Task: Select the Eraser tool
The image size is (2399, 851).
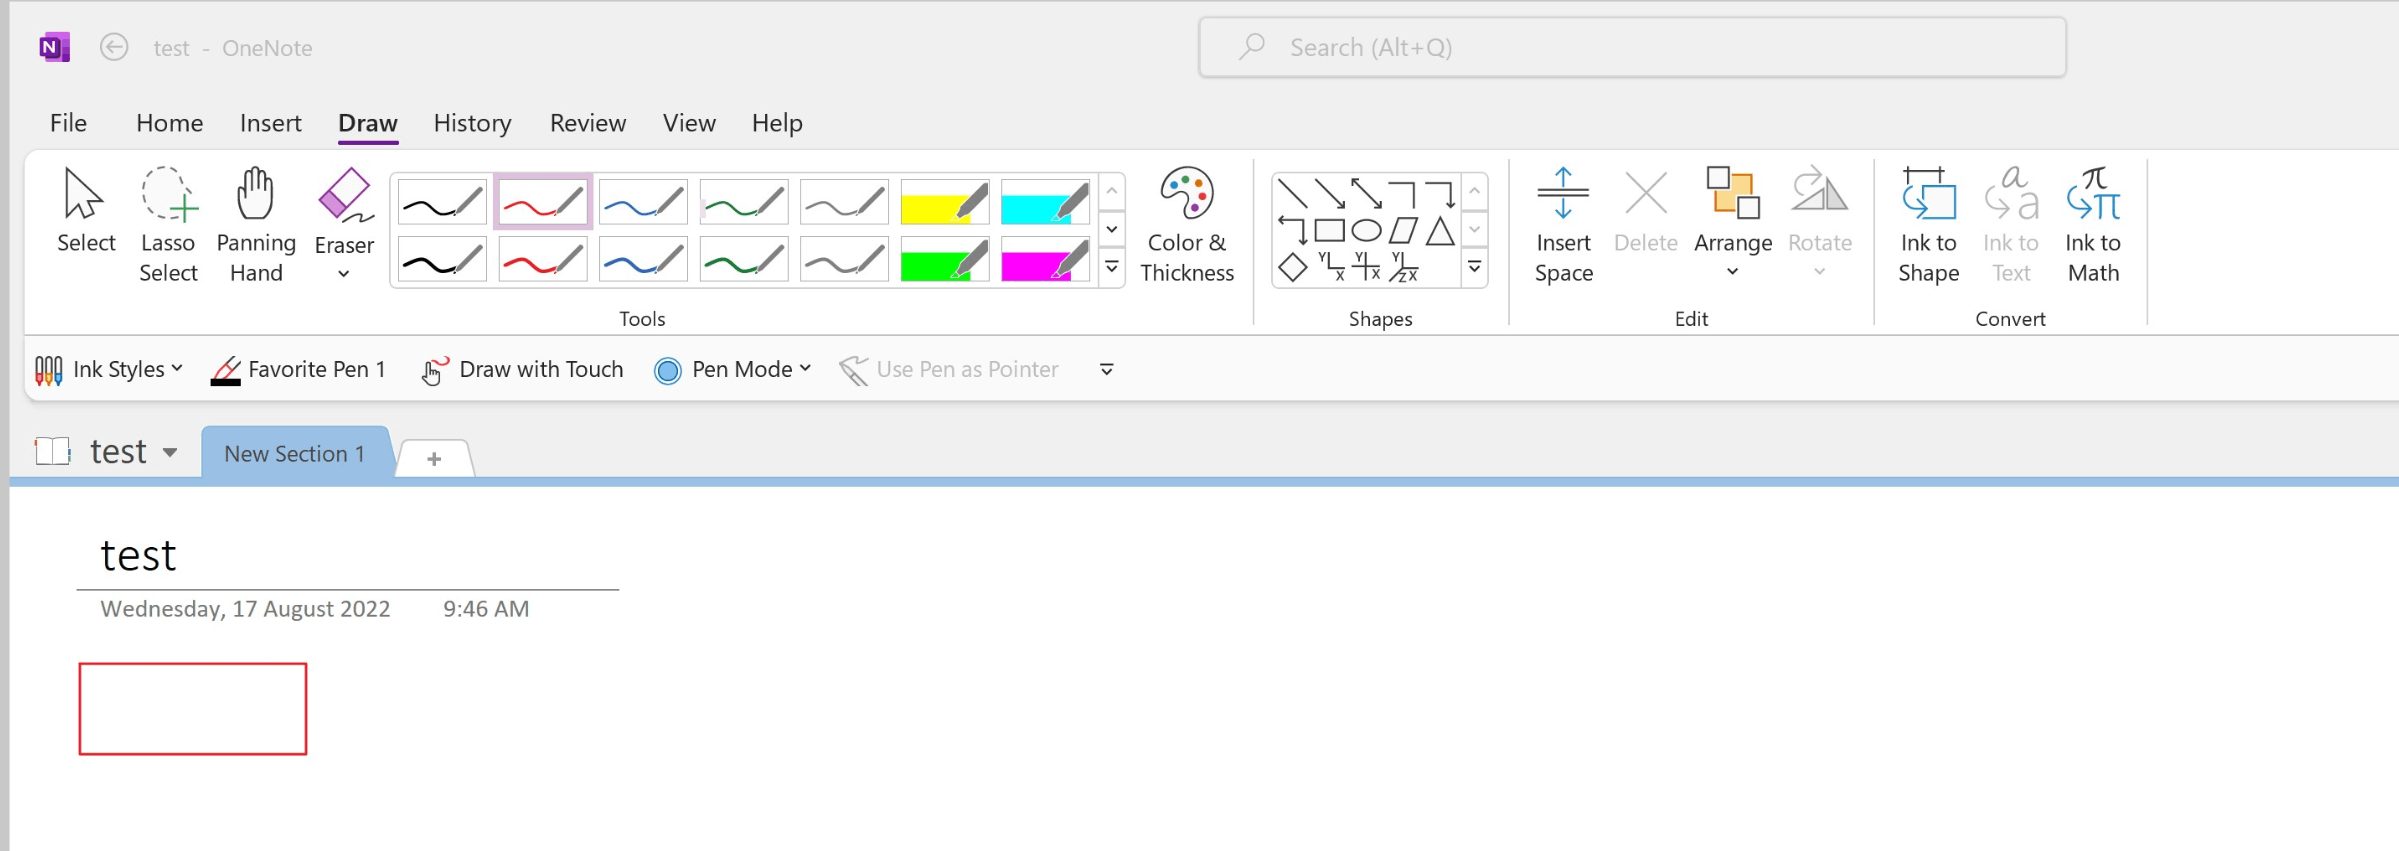Action: (344, 210)
